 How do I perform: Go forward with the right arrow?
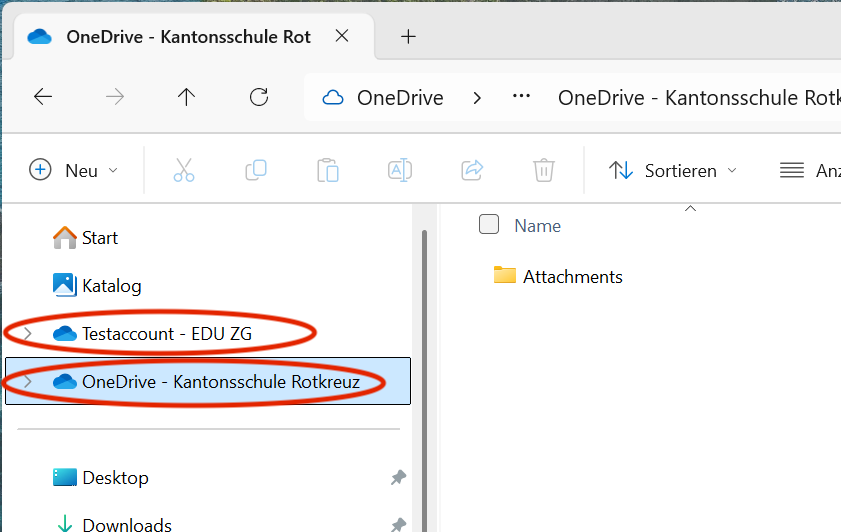click(115, 97)
